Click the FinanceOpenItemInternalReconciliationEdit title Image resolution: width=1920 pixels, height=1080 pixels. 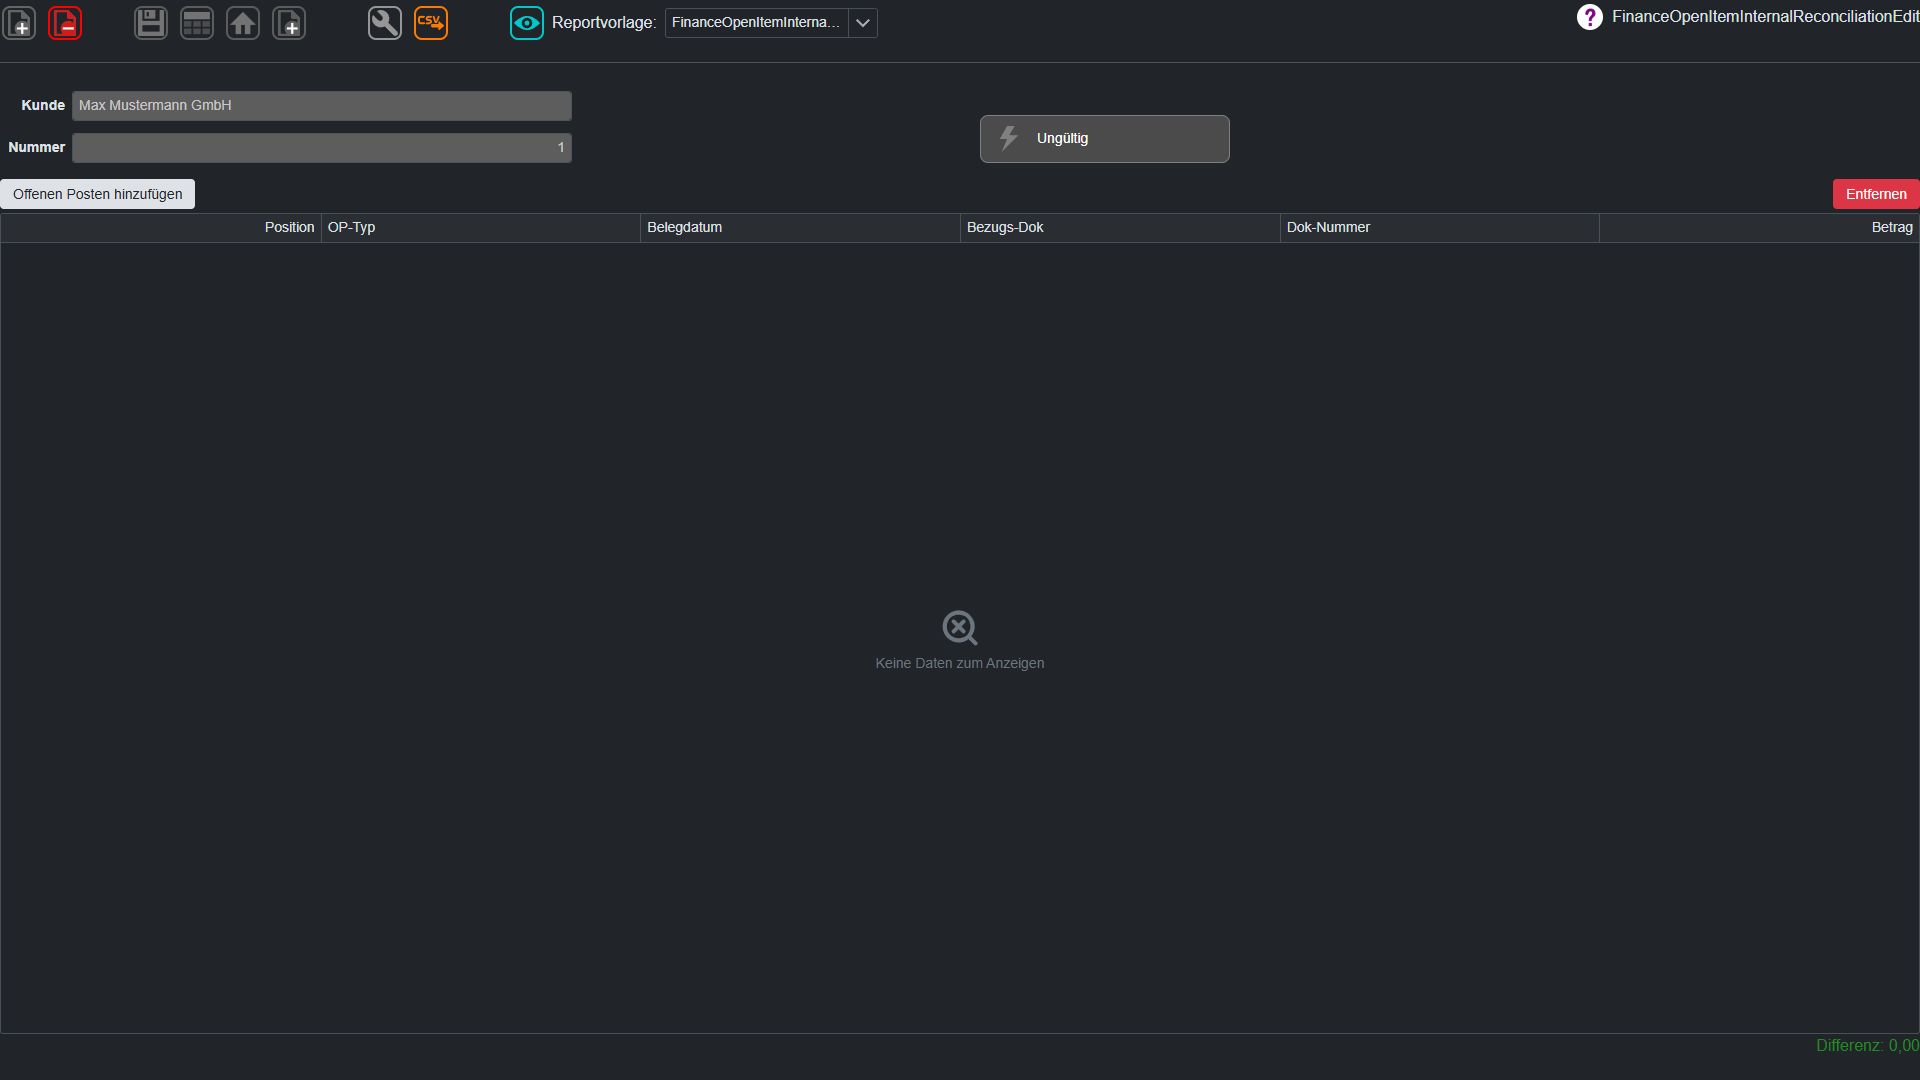coord(1765,17)
